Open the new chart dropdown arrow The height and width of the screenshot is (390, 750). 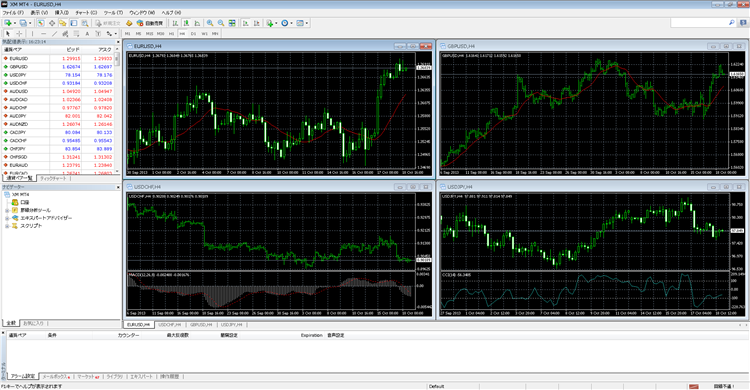point(15,23)
